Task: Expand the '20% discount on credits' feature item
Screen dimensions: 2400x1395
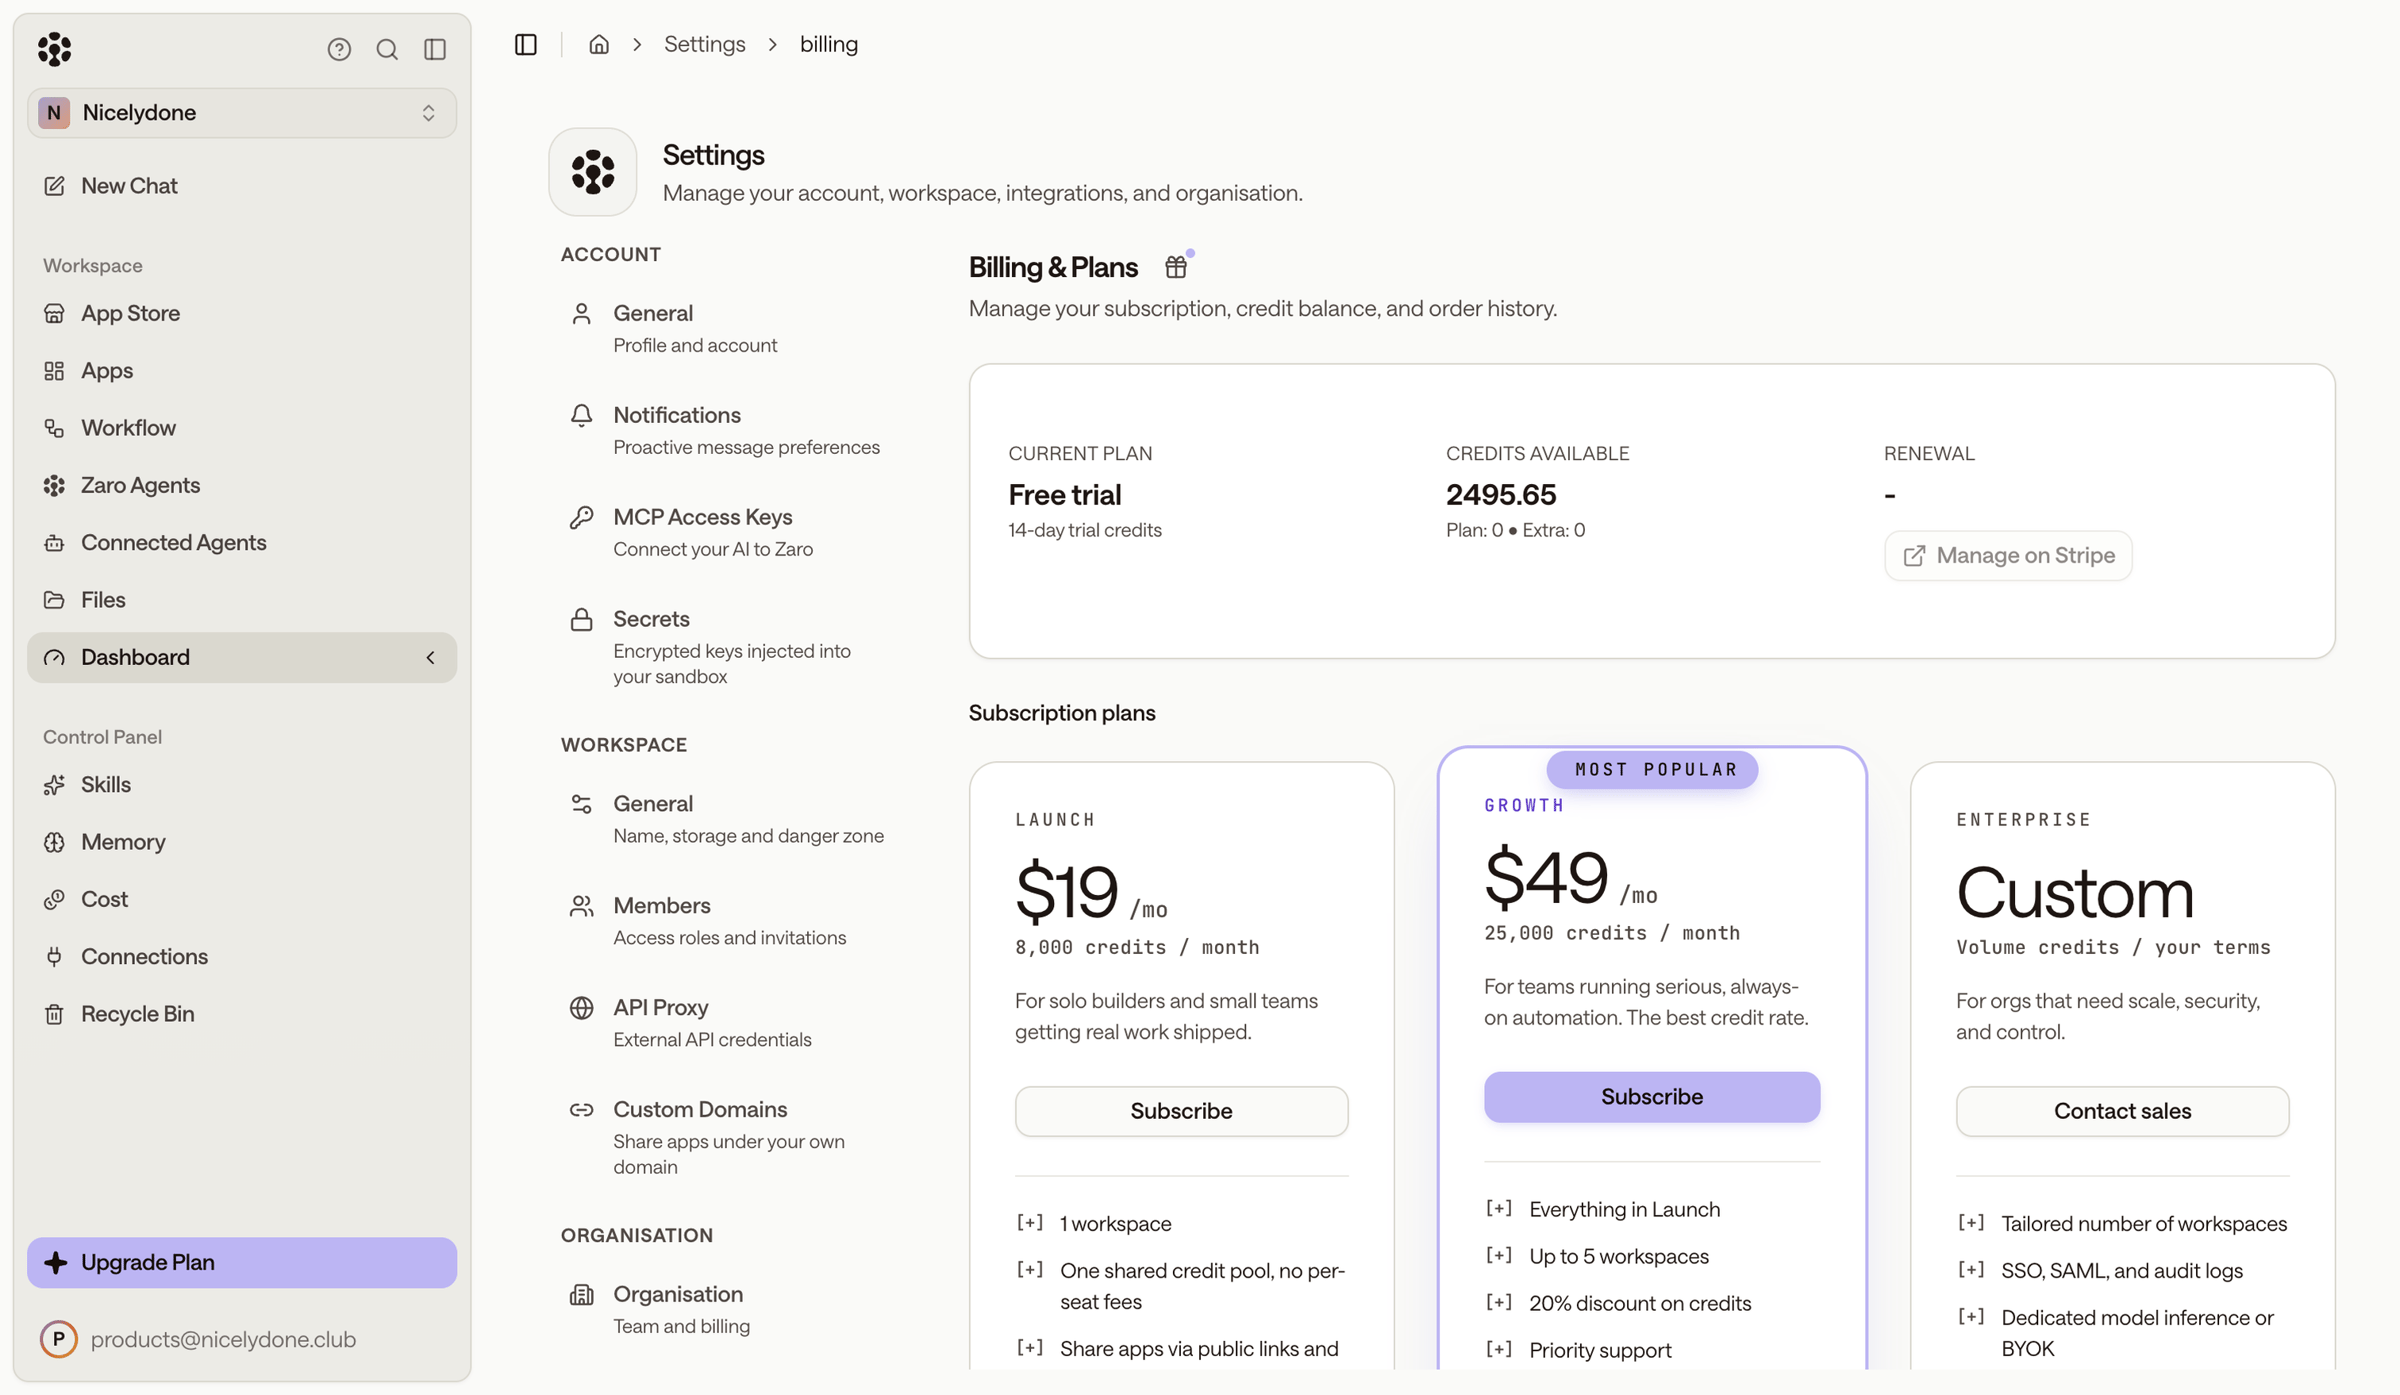Action: pyautogui.click(x=1498, y=1302)
